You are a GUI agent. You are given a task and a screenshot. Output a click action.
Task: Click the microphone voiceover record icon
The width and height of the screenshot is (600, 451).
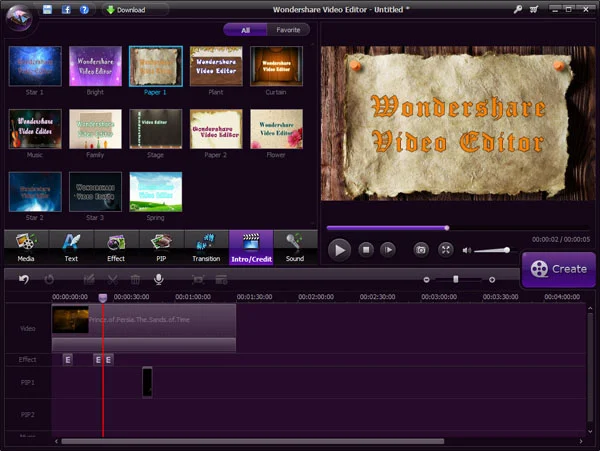[x=158, y=280]
